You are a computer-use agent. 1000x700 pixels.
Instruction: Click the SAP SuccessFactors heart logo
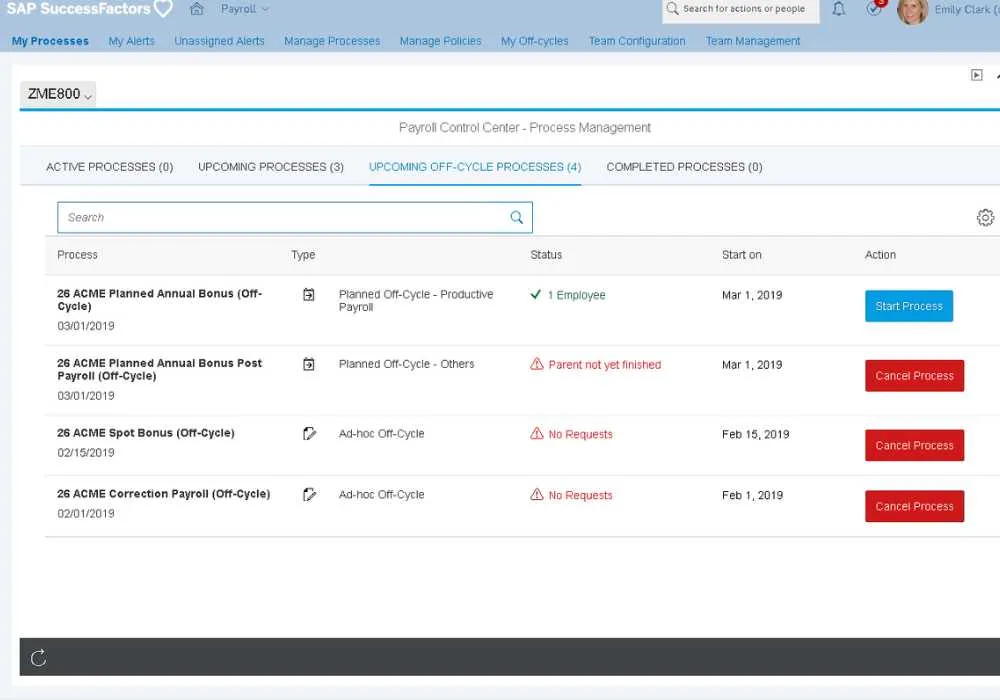tap(163, 8)
